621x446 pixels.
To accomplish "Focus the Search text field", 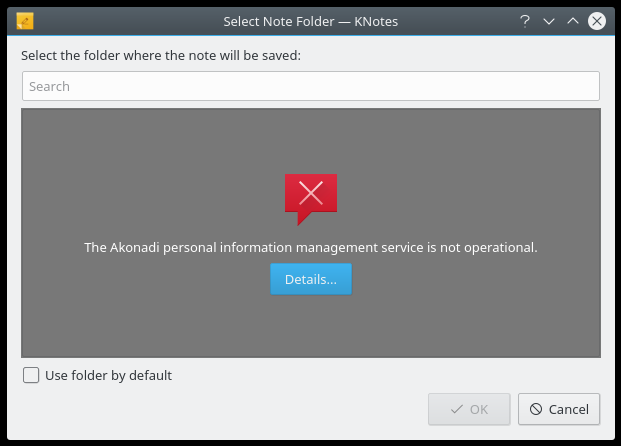I will (311, 86).
